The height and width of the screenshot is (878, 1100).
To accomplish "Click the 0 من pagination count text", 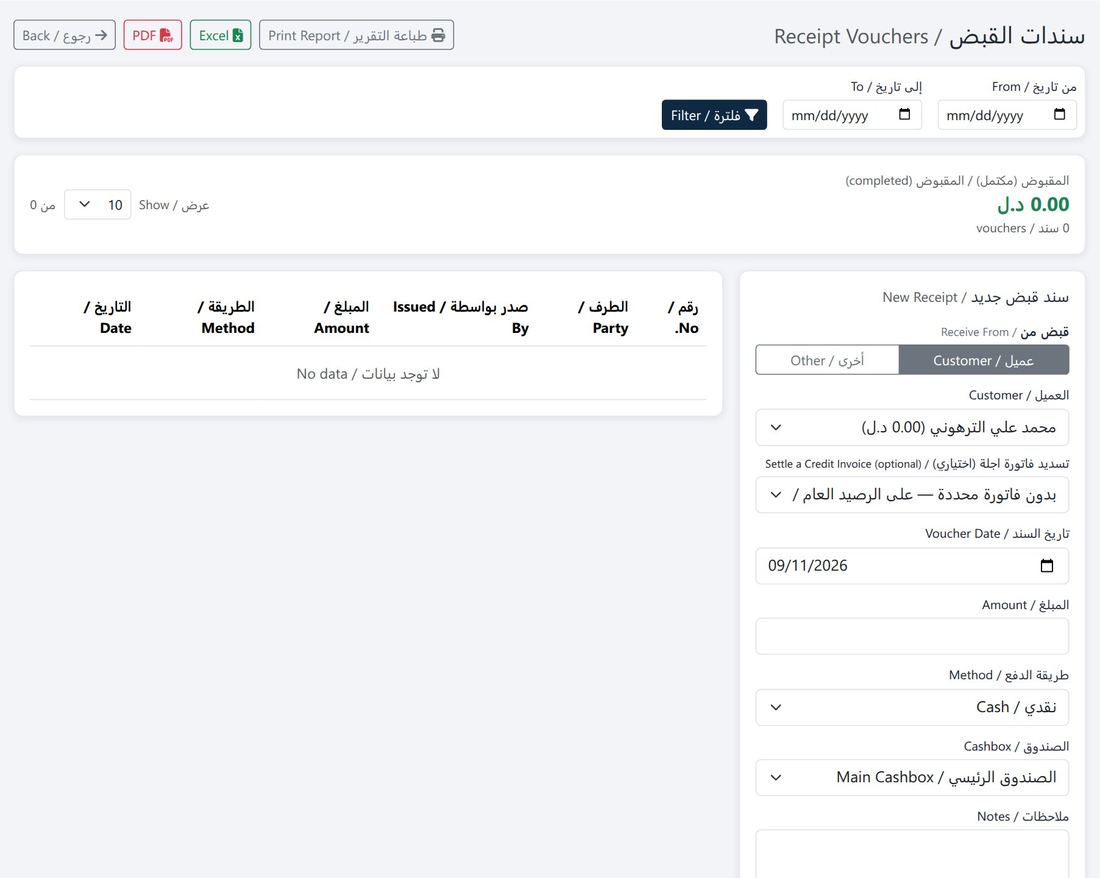I will coord(42,205).
